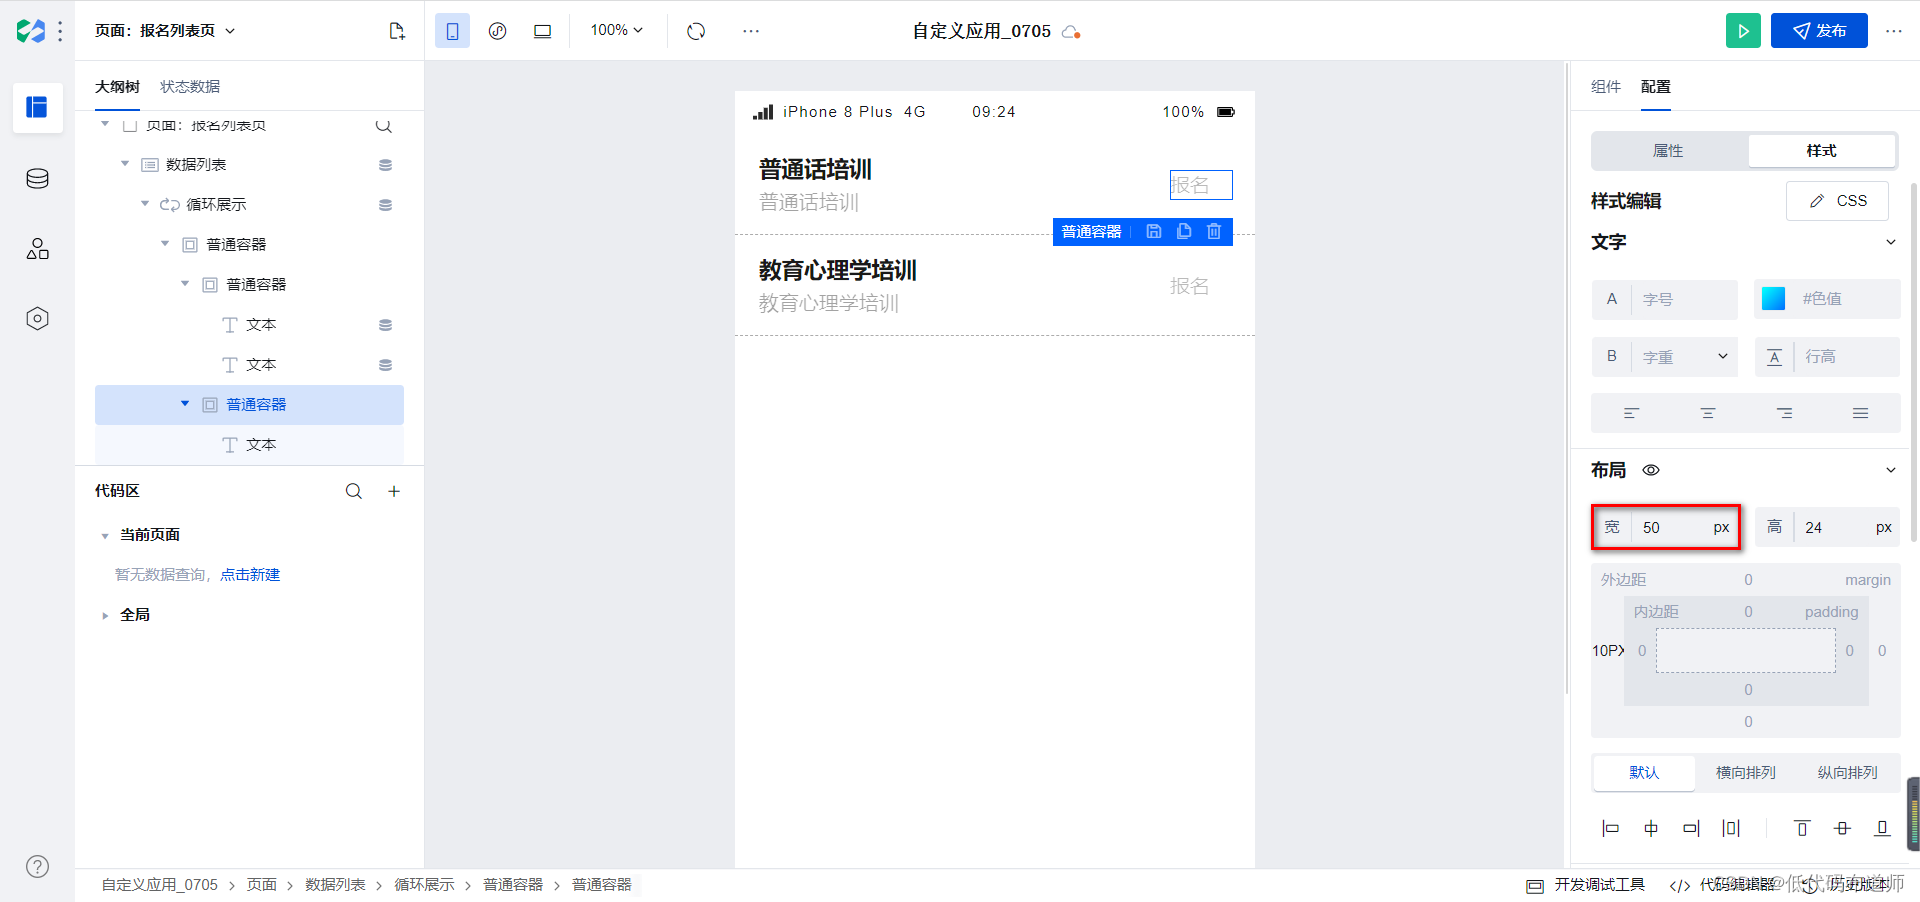Open the help question mark icon
1920x902 pixels.
(37, 866)
